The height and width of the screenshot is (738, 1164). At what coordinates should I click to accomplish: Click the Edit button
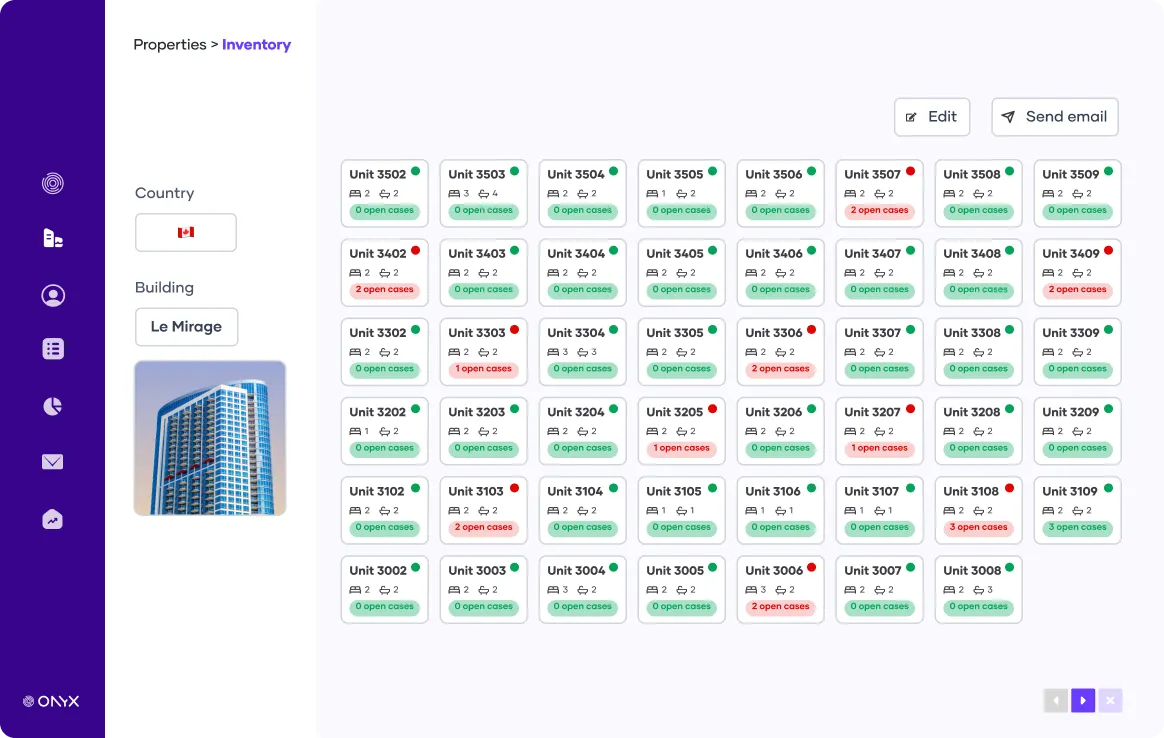tap(932, 117)
